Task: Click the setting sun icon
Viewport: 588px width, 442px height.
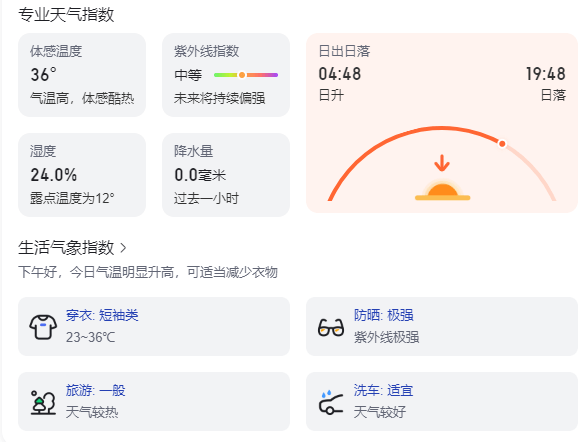Action: tap(442, 192)
